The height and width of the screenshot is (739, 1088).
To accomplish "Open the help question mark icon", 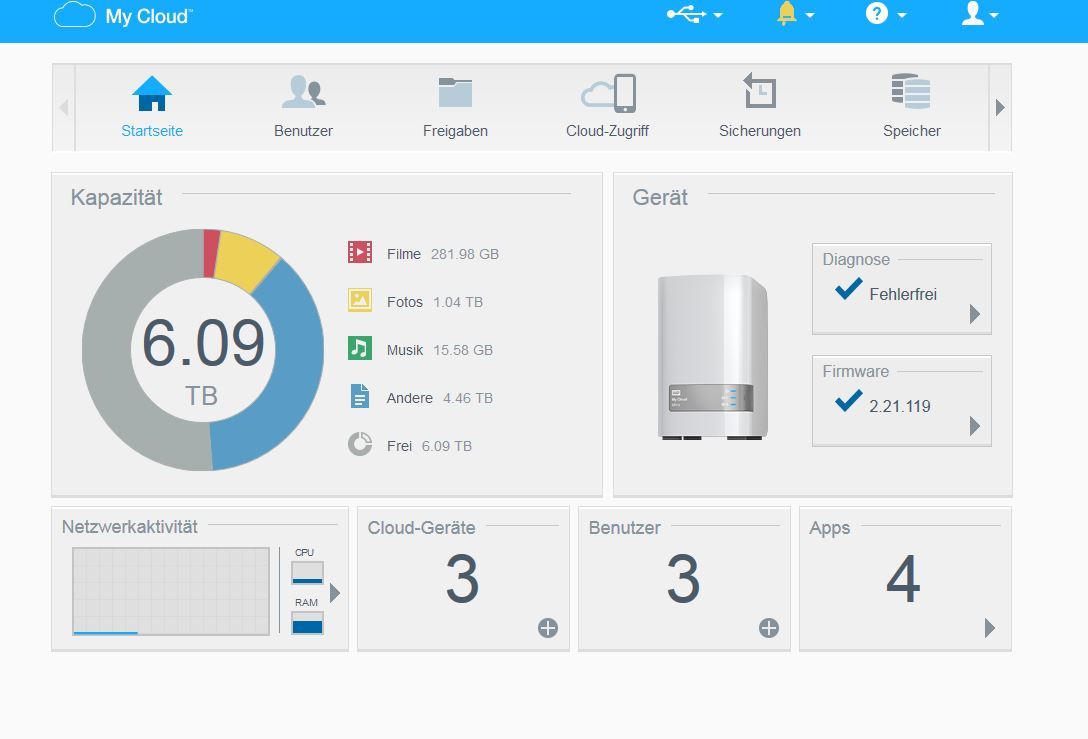I will pyautogui.click(x=877, y=13).
